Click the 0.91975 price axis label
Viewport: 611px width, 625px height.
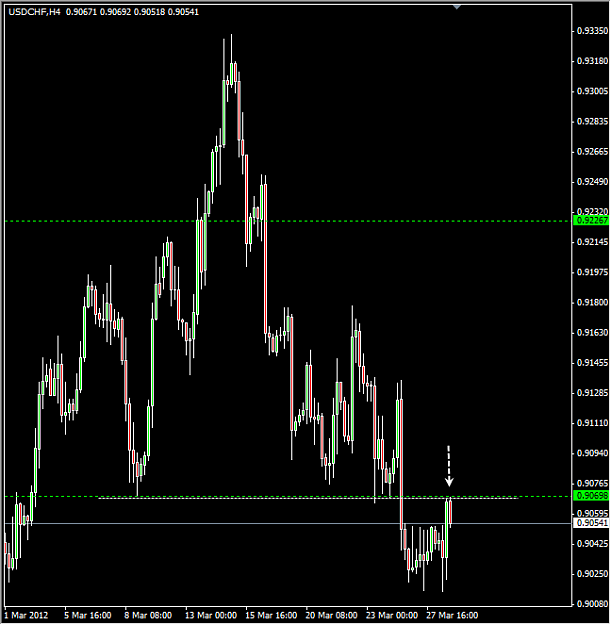click(x=593, y=272)
